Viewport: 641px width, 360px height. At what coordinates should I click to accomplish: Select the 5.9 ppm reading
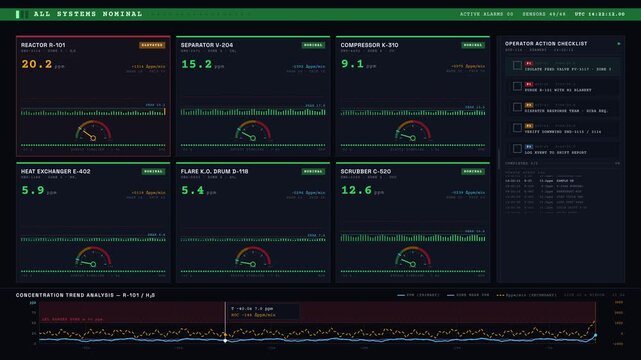tap(39, 190)
